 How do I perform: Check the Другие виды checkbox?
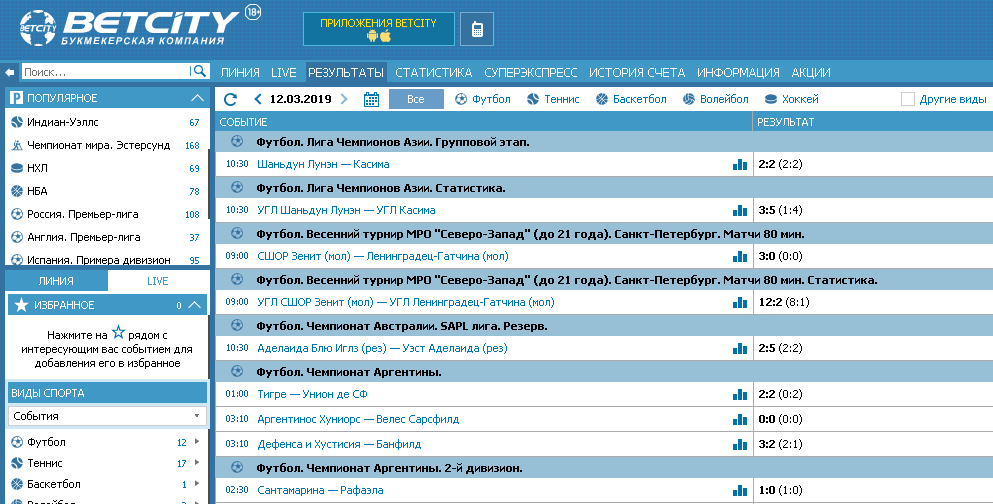(x=908, y=99)
